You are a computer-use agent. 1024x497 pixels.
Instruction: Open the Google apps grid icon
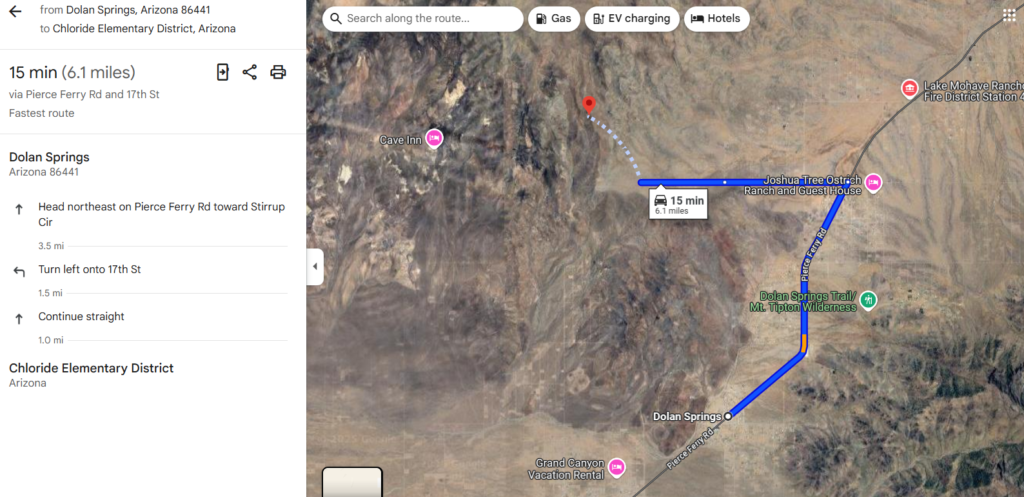1009,16
